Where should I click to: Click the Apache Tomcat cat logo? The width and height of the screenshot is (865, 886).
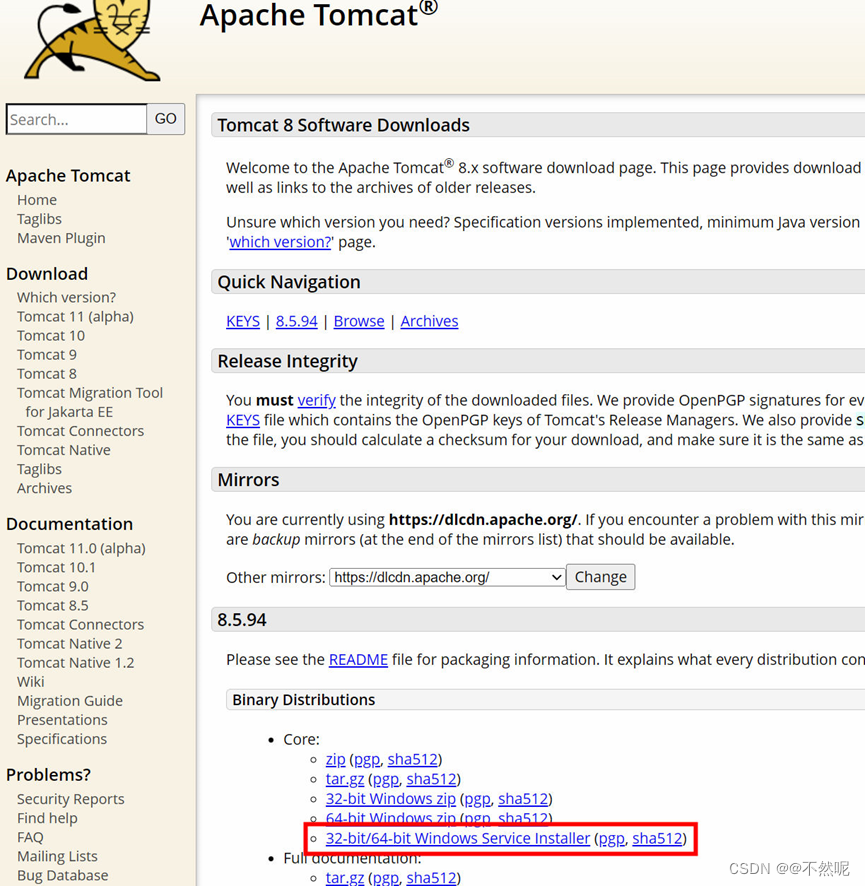pyautogui.click(x=93, y=40)
